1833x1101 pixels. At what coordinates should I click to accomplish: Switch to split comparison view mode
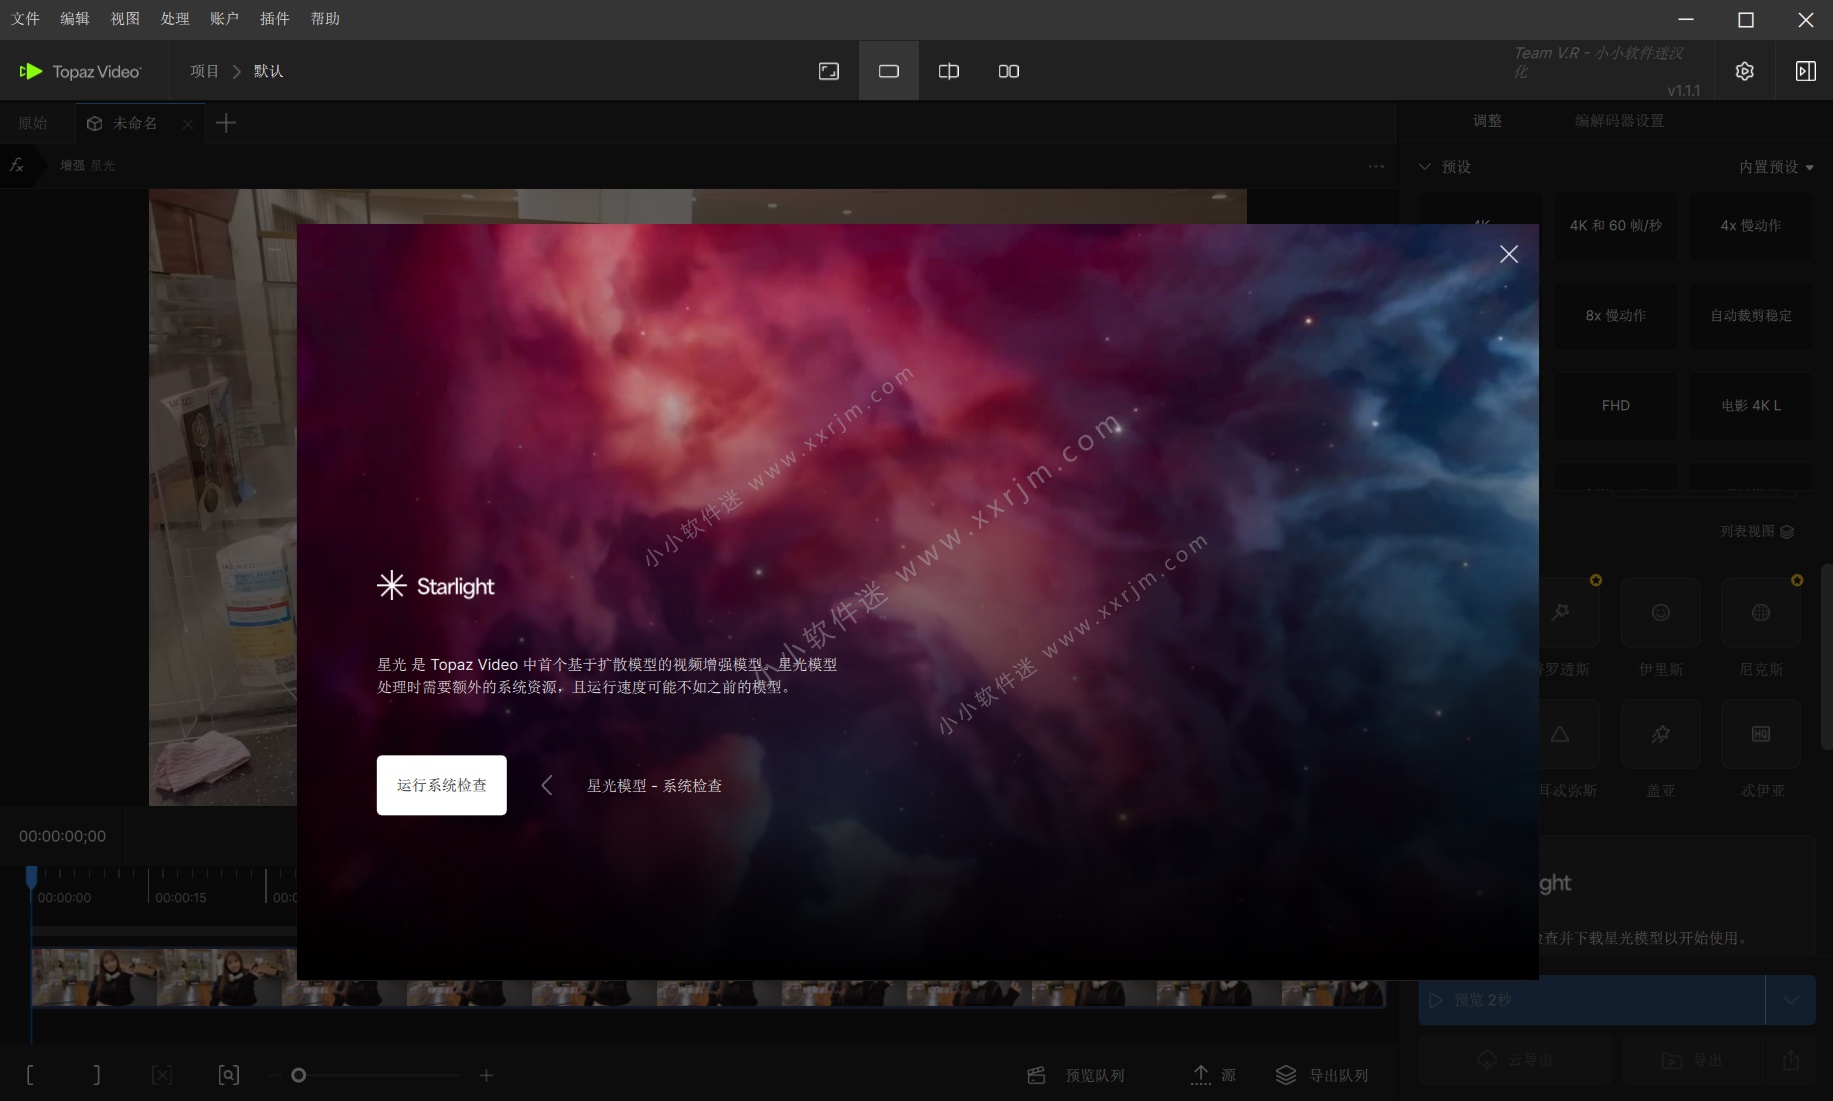948,70
